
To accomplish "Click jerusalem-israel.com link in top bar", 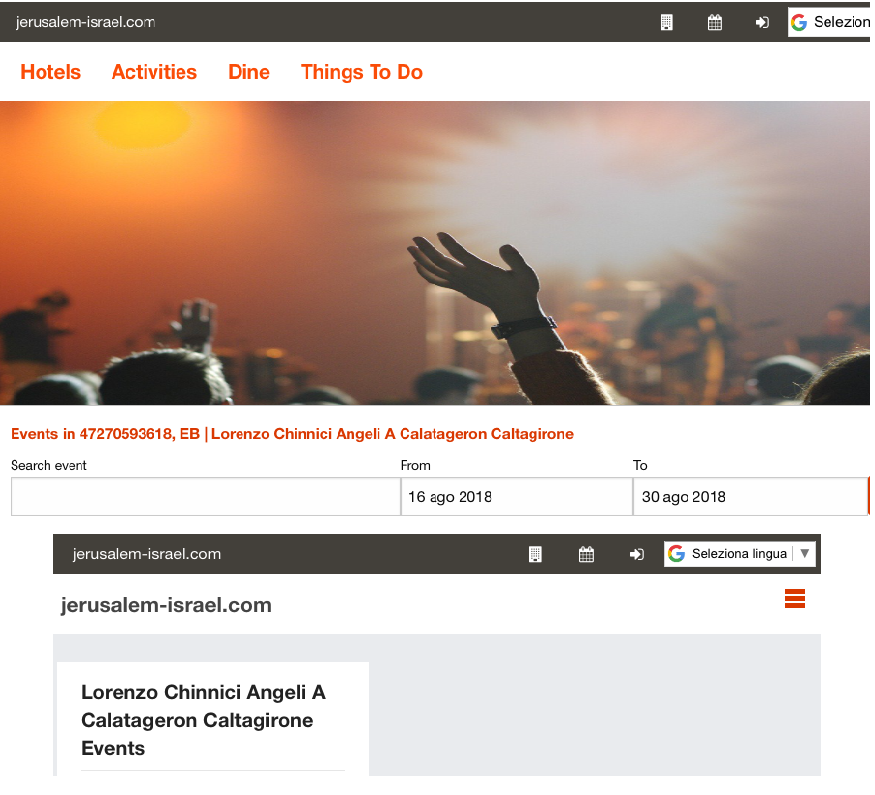I will [x=85, y=22].
